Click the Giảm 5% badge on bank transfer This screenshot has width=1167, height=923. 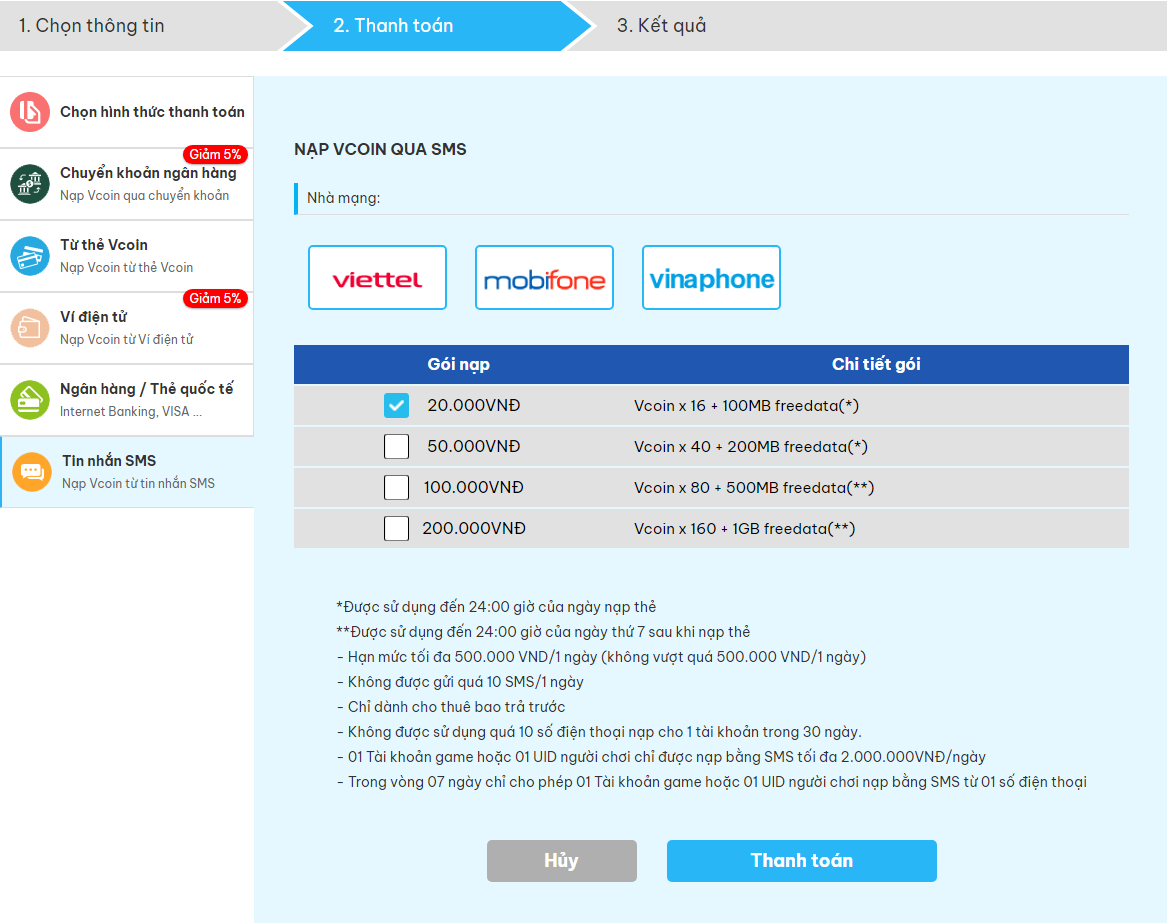(215, 154)
